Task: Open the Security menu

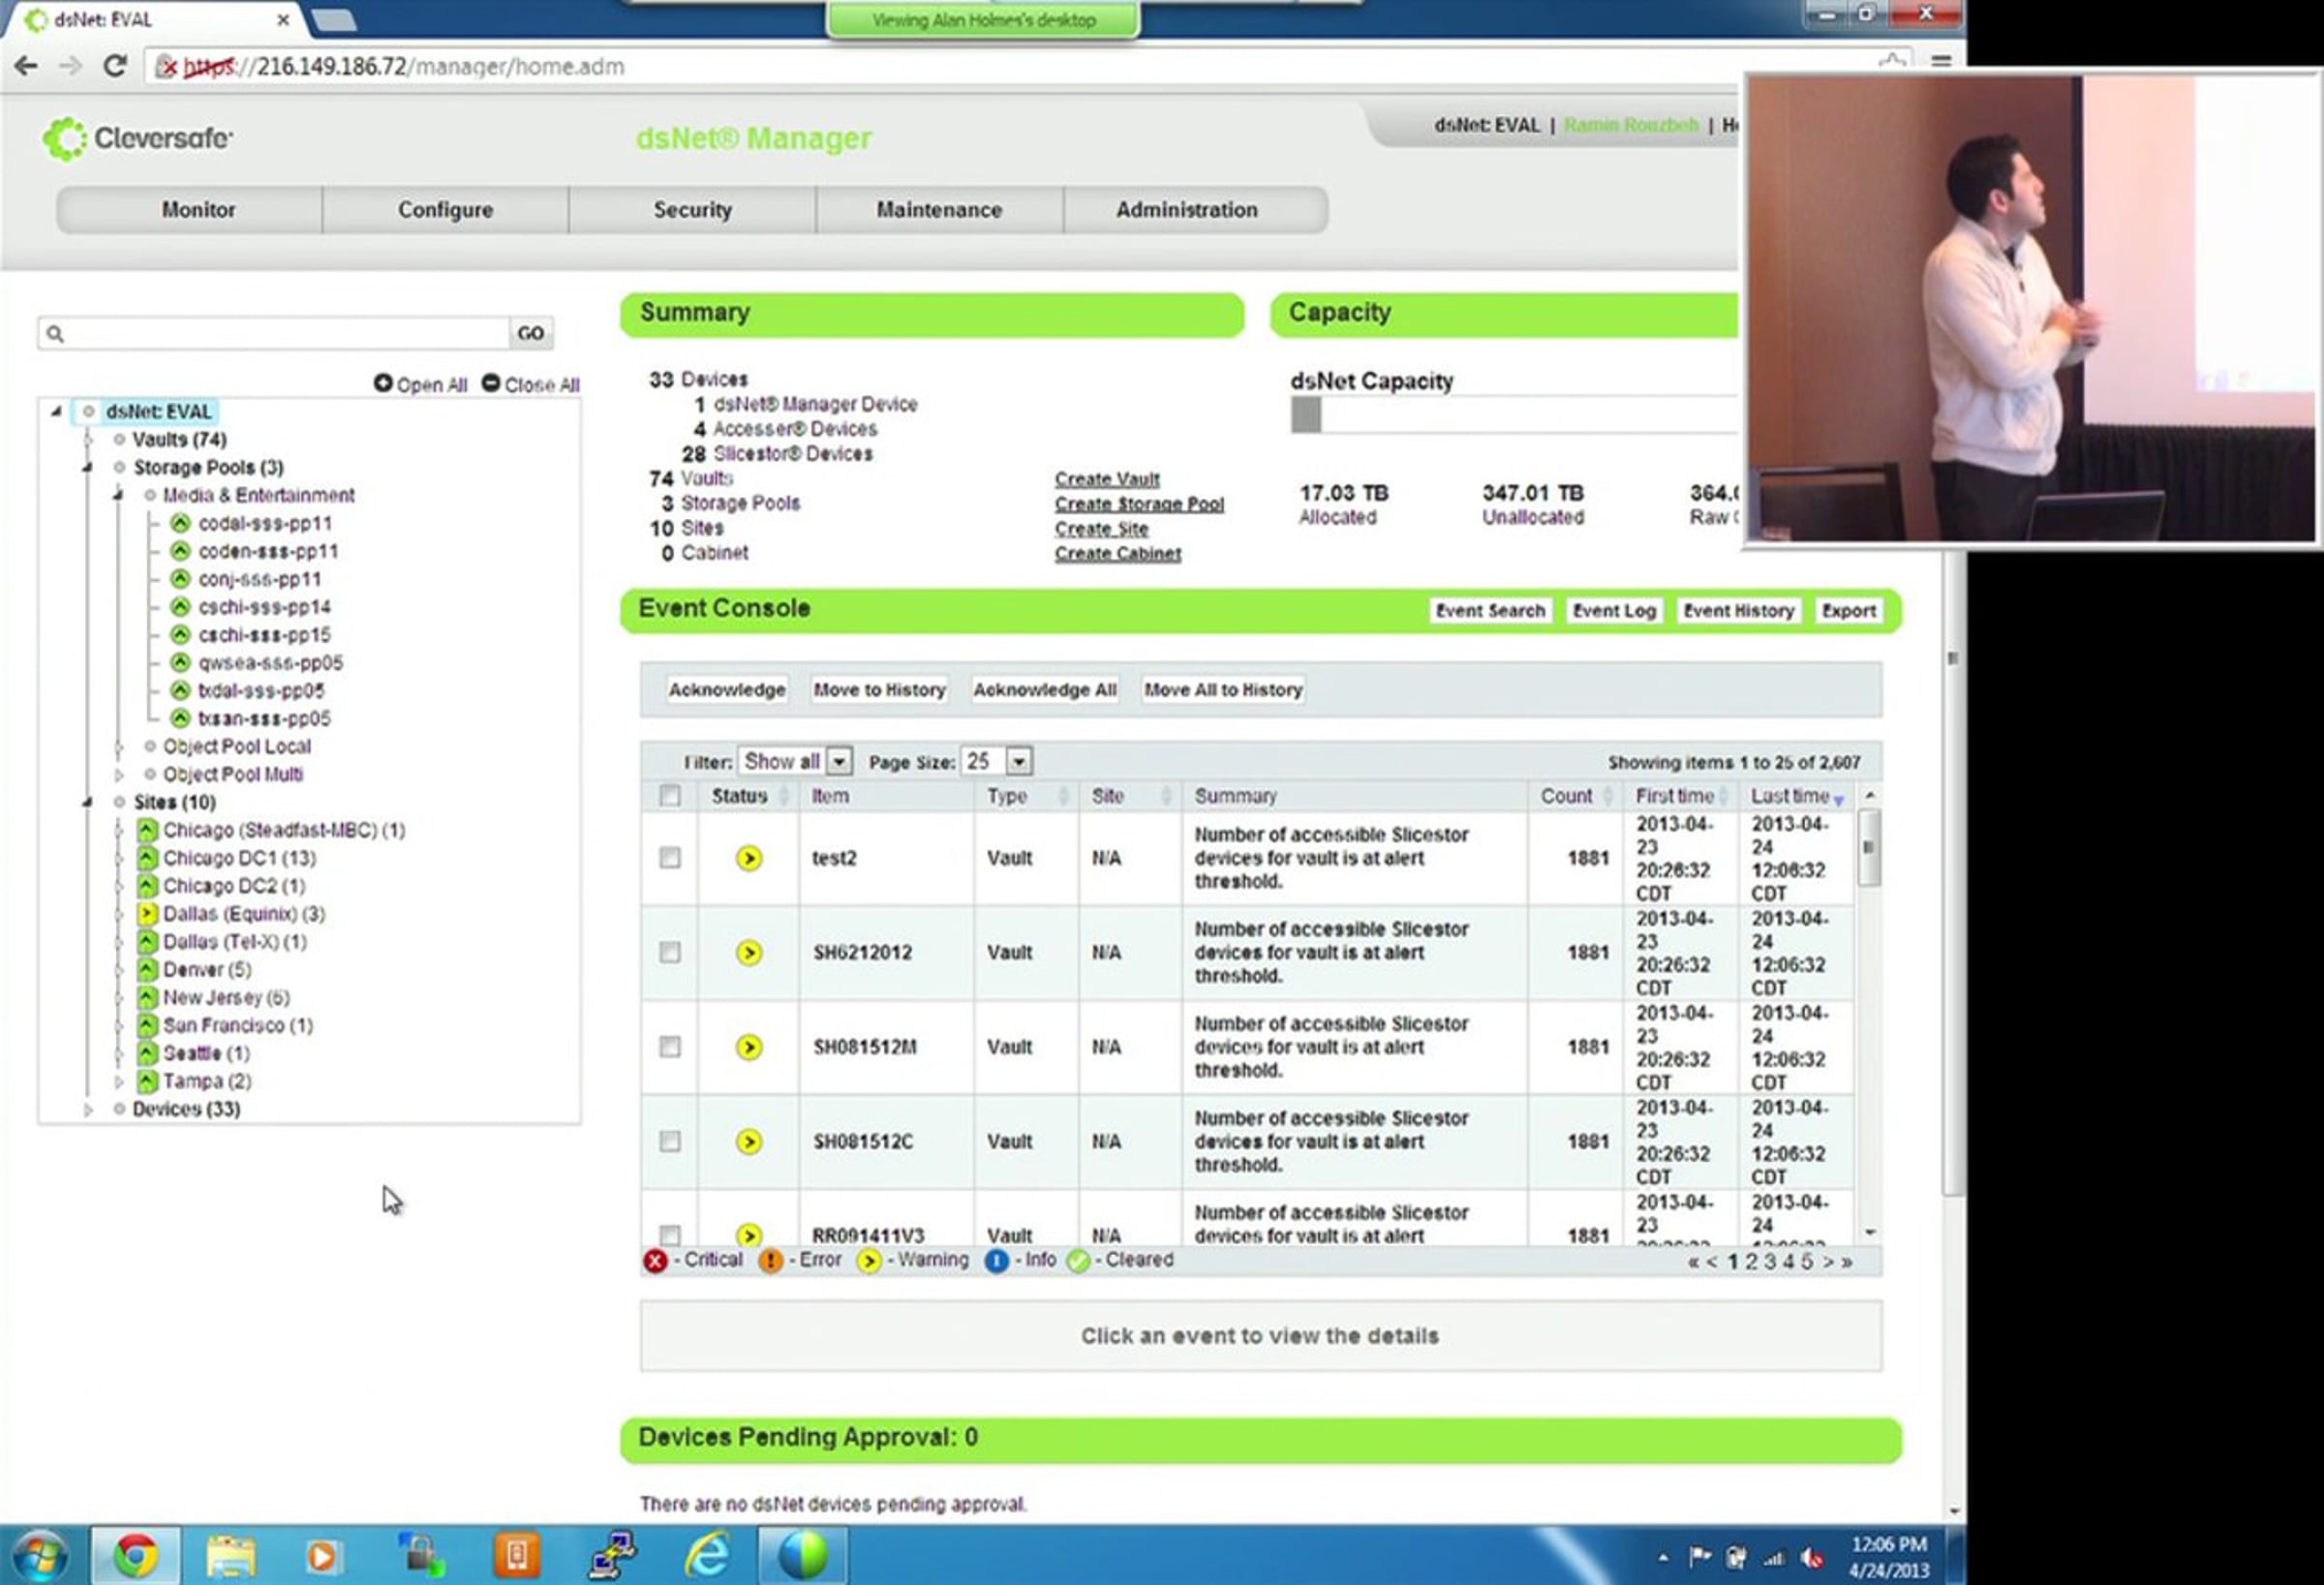Action: click(693, 210)
